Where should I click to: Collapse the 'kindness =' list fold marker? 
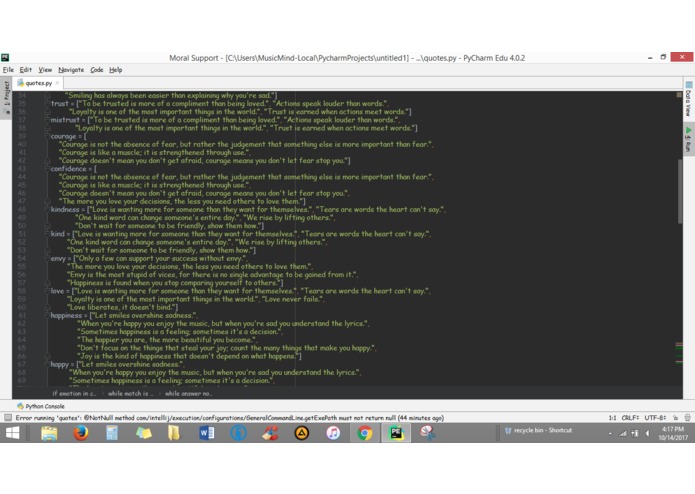[47, 209]
